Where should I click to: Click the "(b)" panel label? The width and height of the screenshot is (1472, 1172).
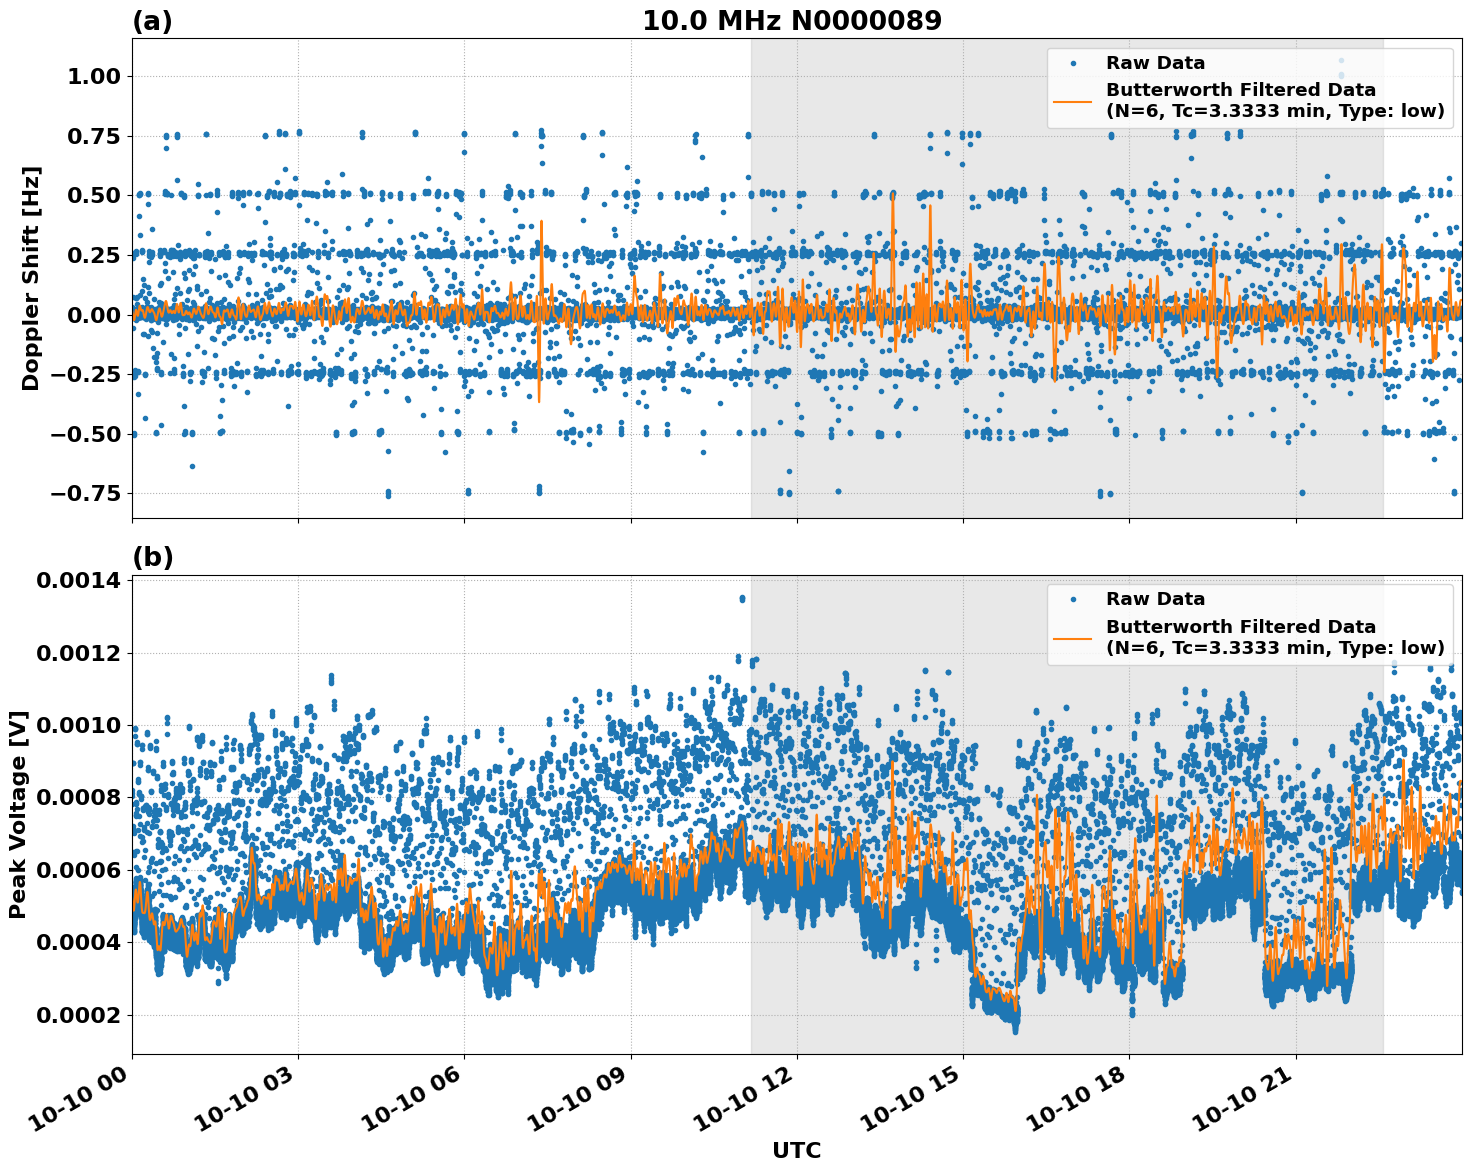pos(152,557)
